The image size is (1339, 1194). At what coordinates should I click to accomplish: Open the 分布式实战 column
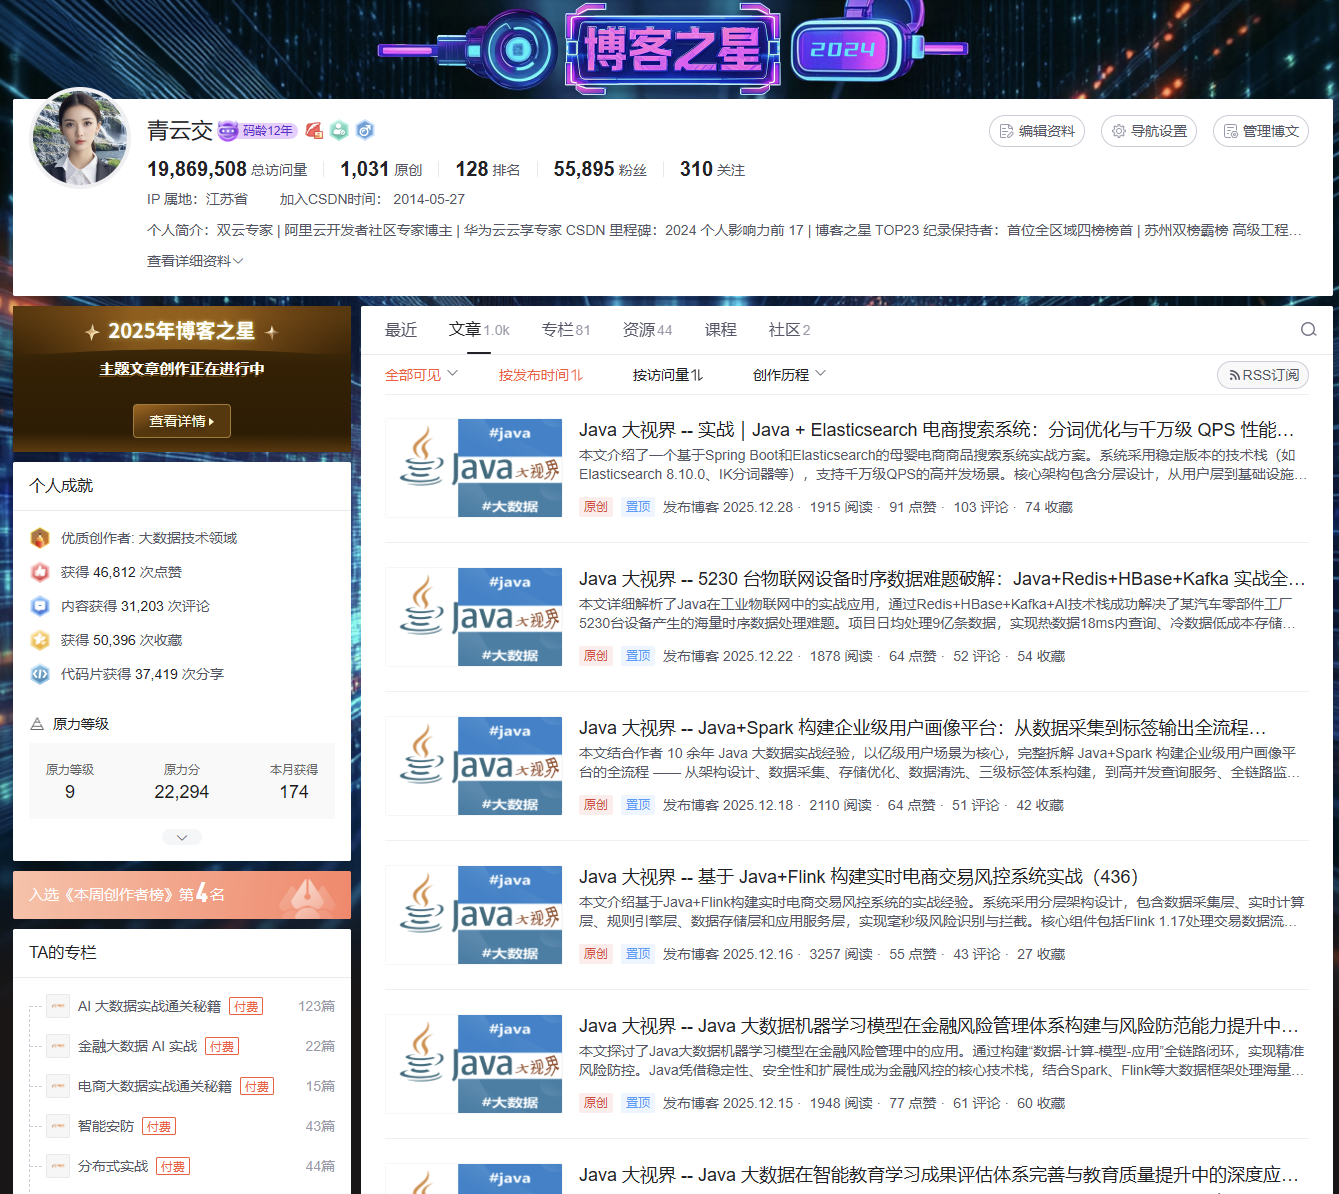(x=113, y=1166)
